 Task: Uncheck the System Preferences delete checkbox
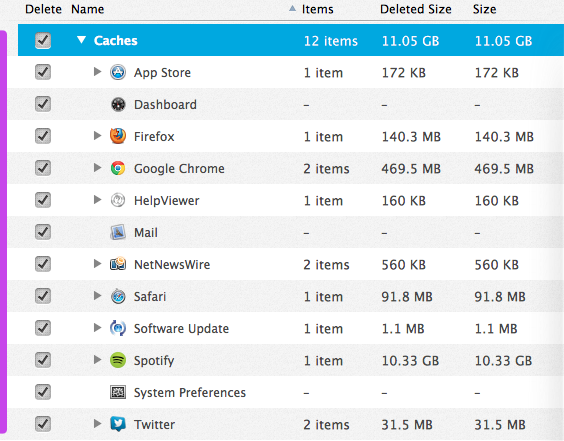[x=43, y=392]
